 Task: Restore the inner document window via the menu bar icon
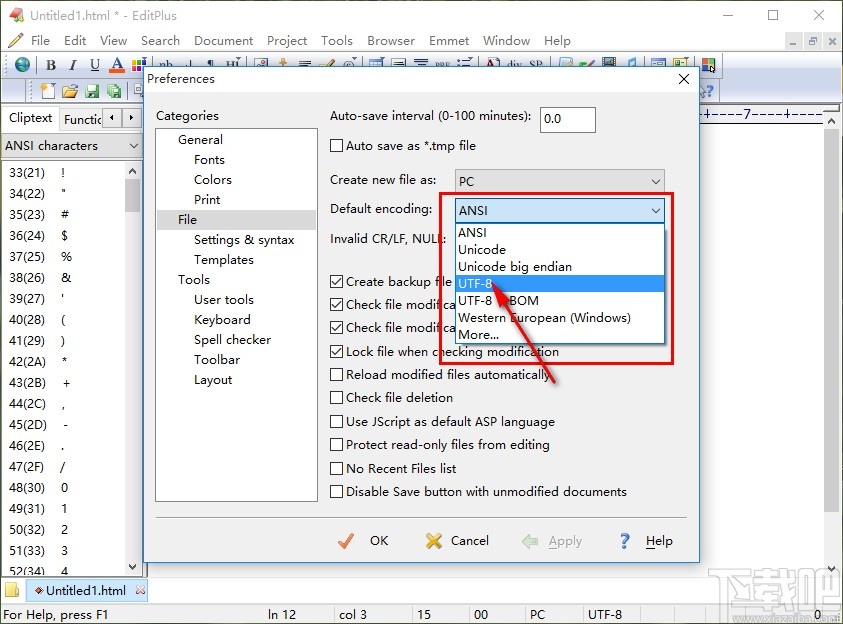point(812,41)
